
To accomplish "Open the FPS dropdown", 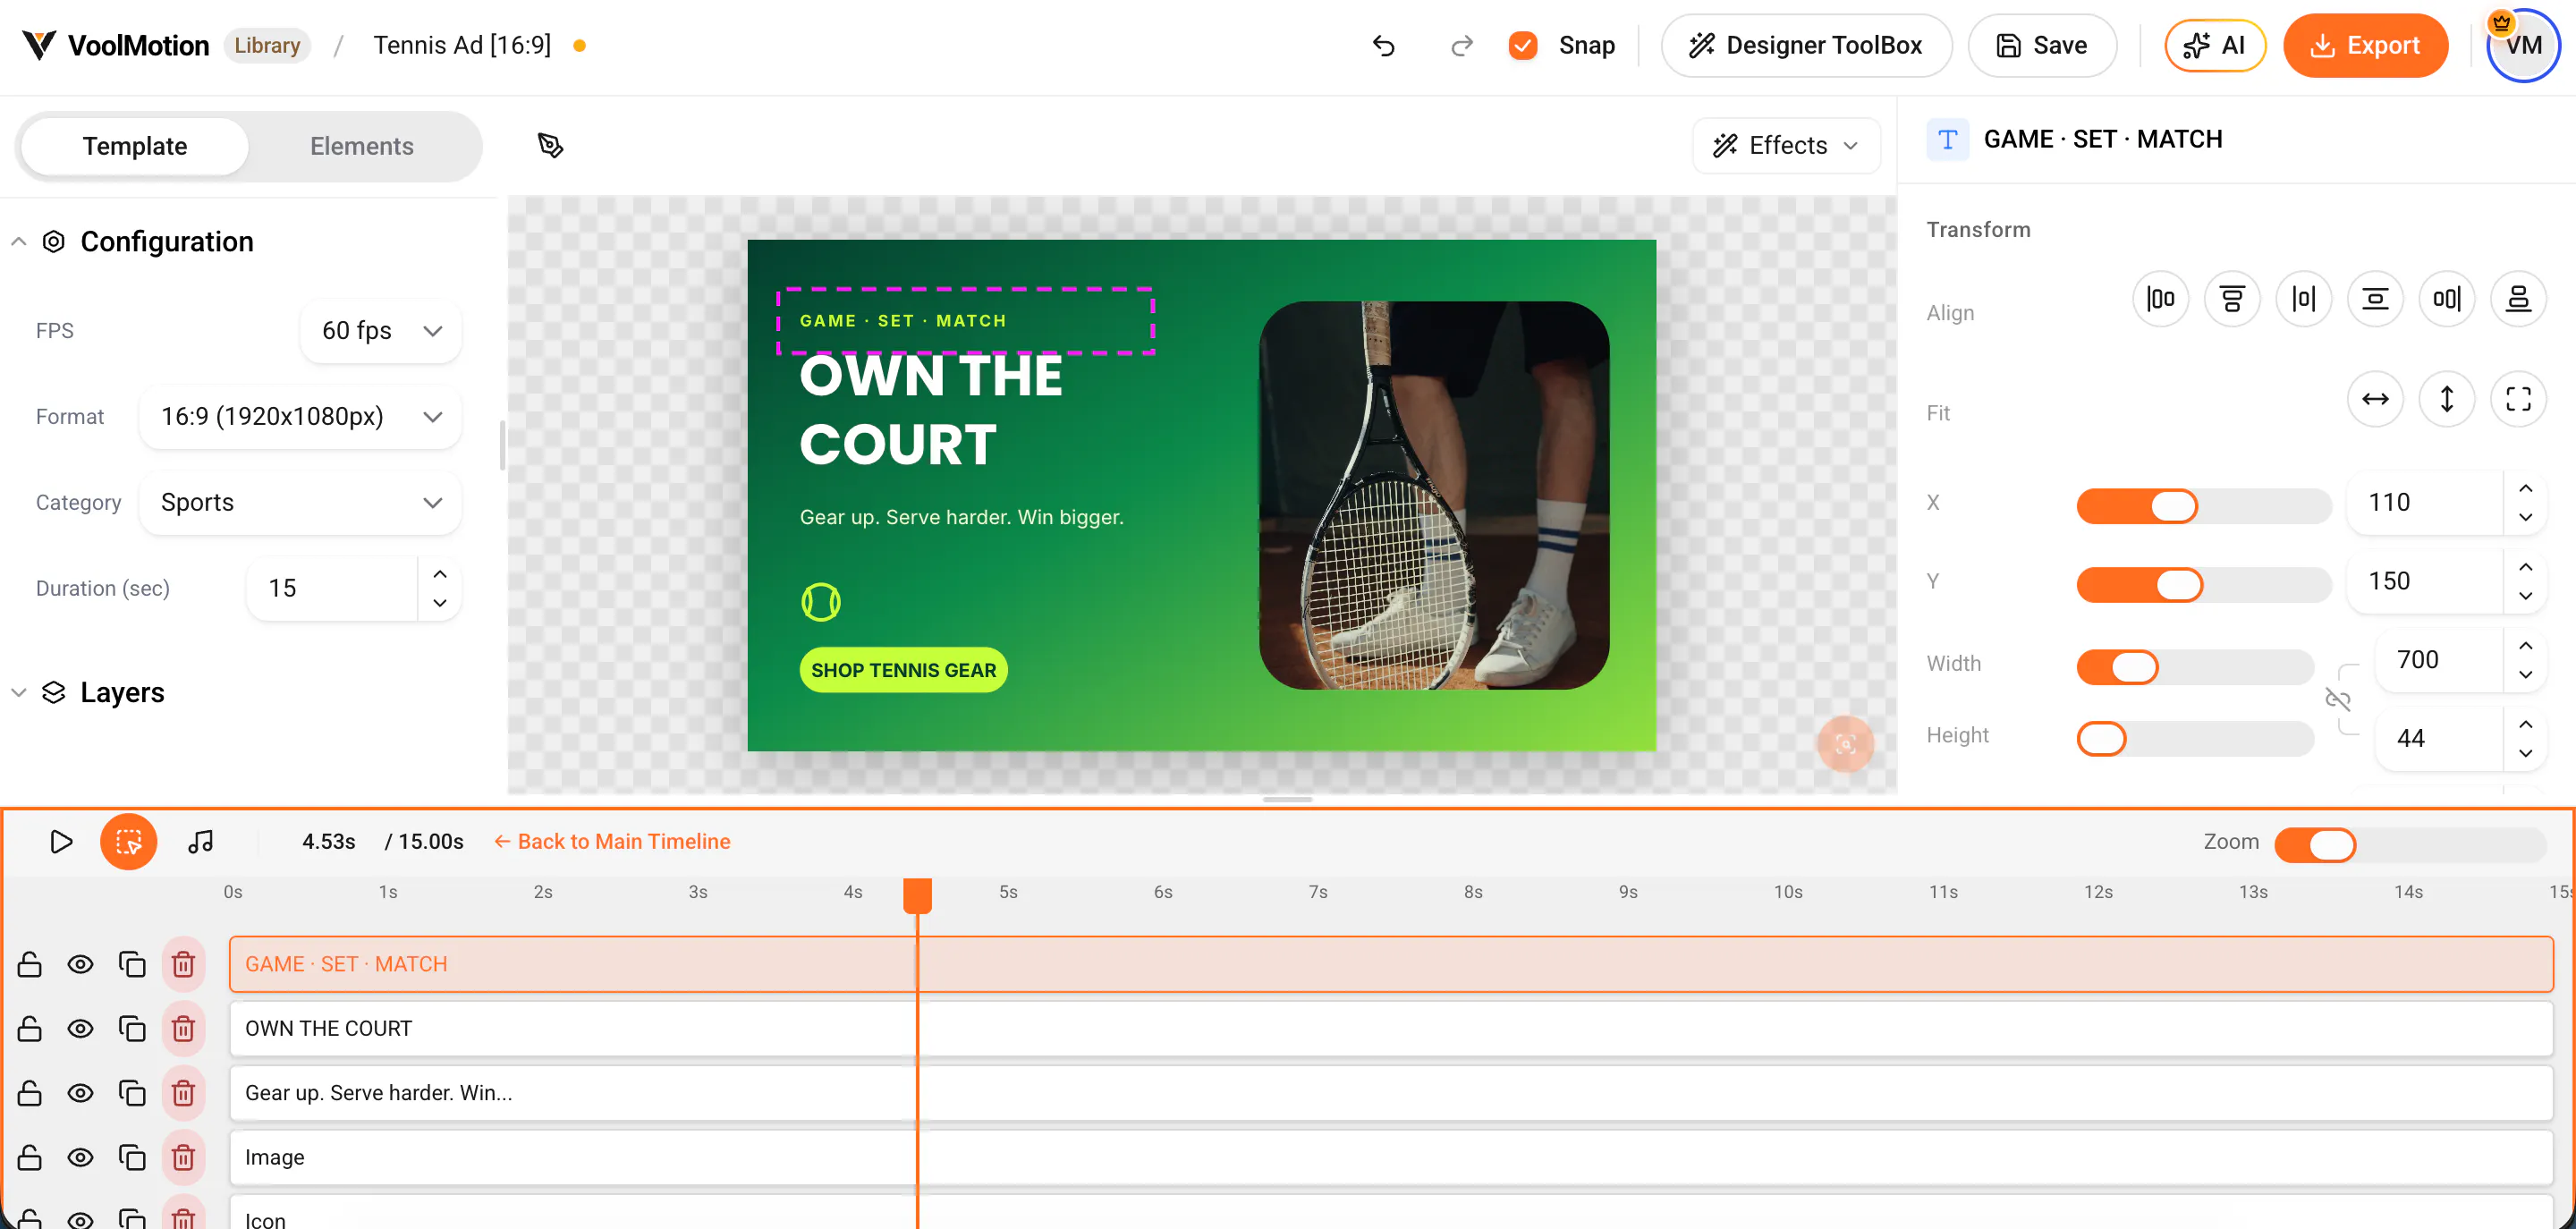I will (x=380, y=331).
